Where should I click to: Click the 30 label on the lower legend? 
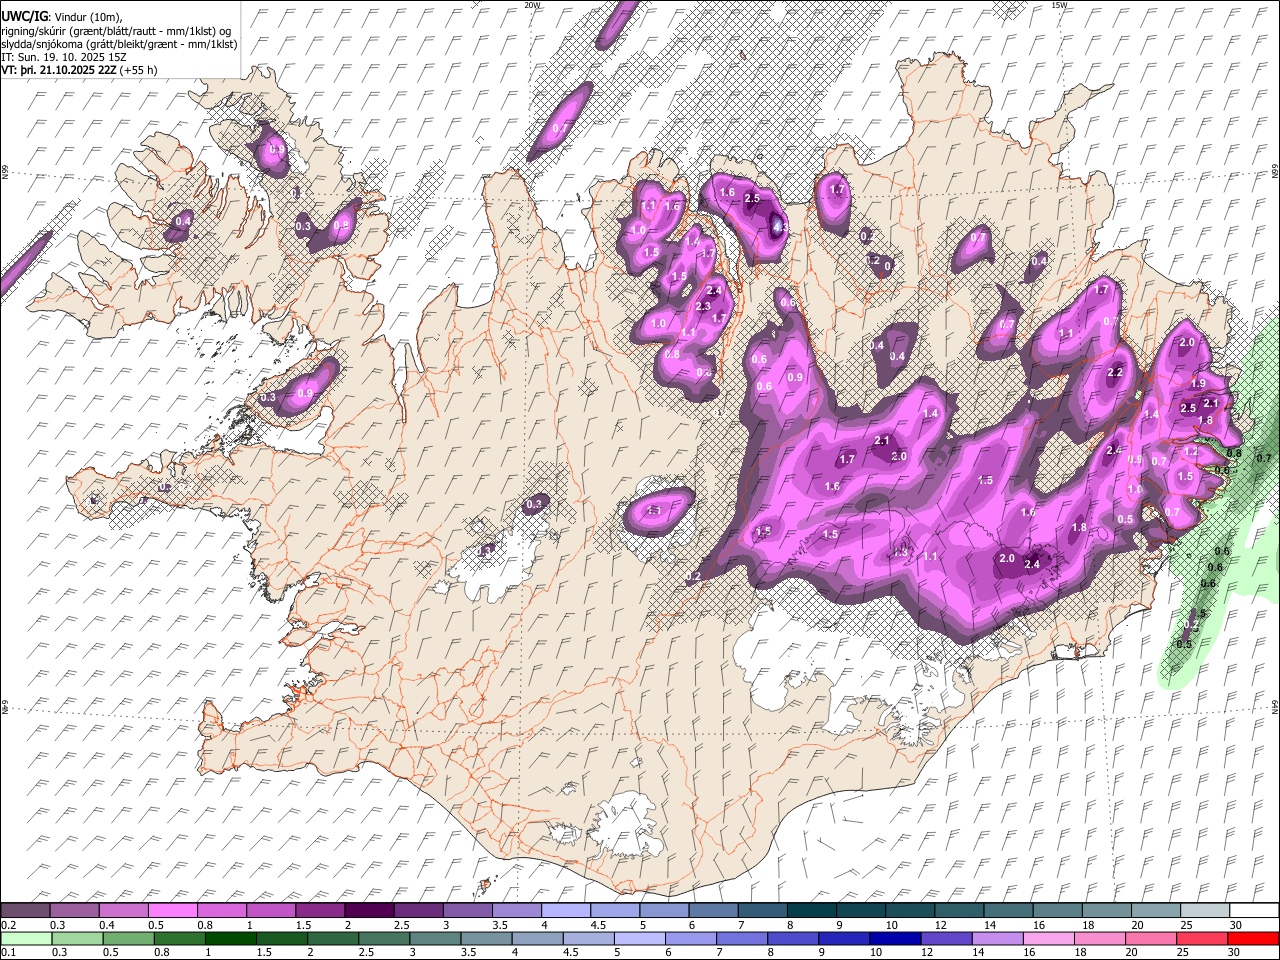point(1236,953)
